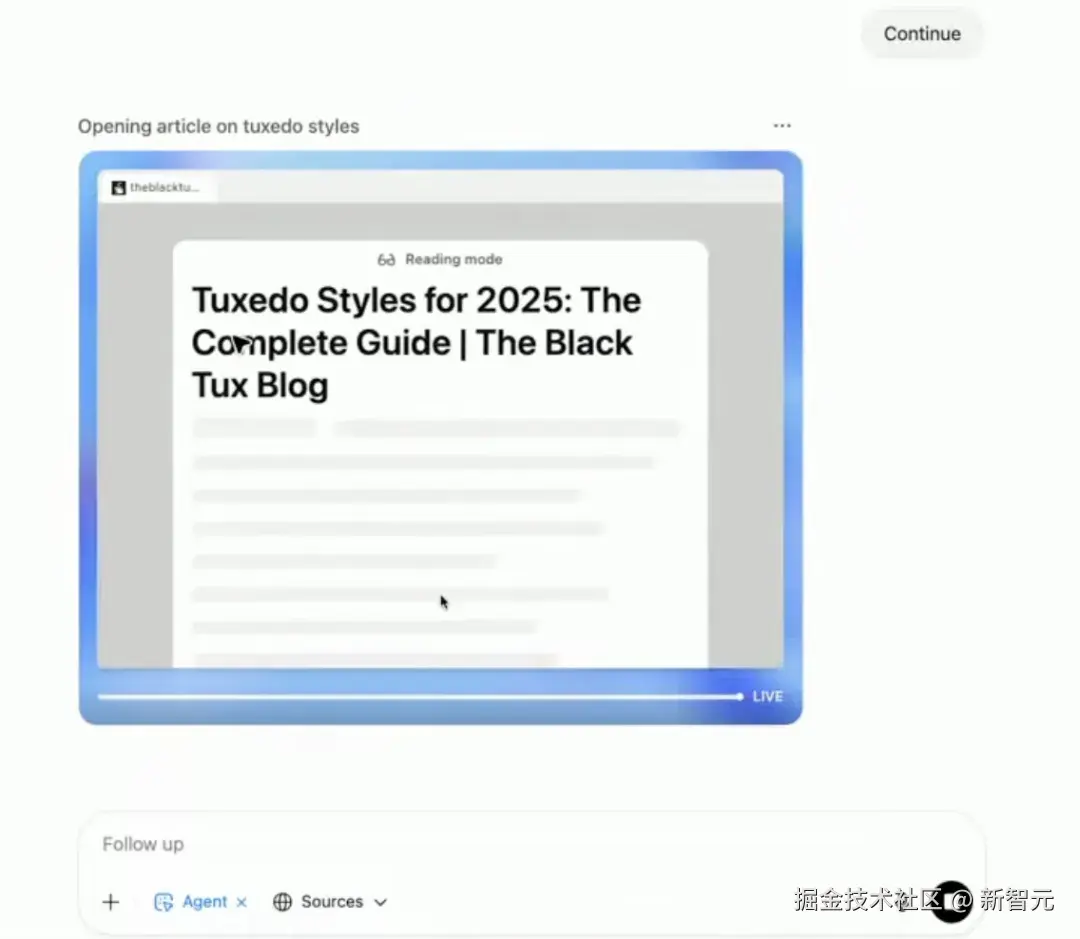
Task: Click the theblacktux tab favicon
Action: click(x=118, y=187)
